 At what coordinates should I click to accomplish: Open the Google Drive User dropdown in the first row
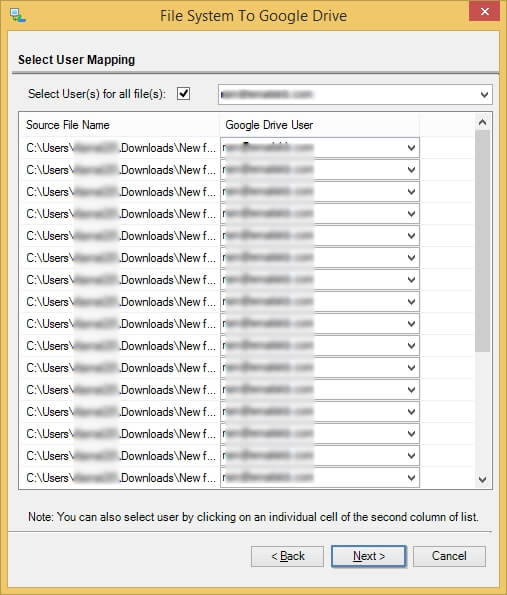(411, 148)
